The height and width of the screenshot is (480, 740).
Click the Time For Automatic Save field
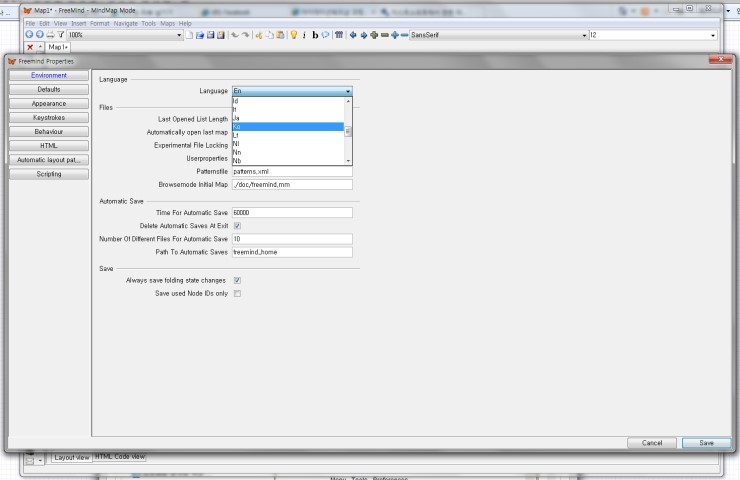pos(292,212)
